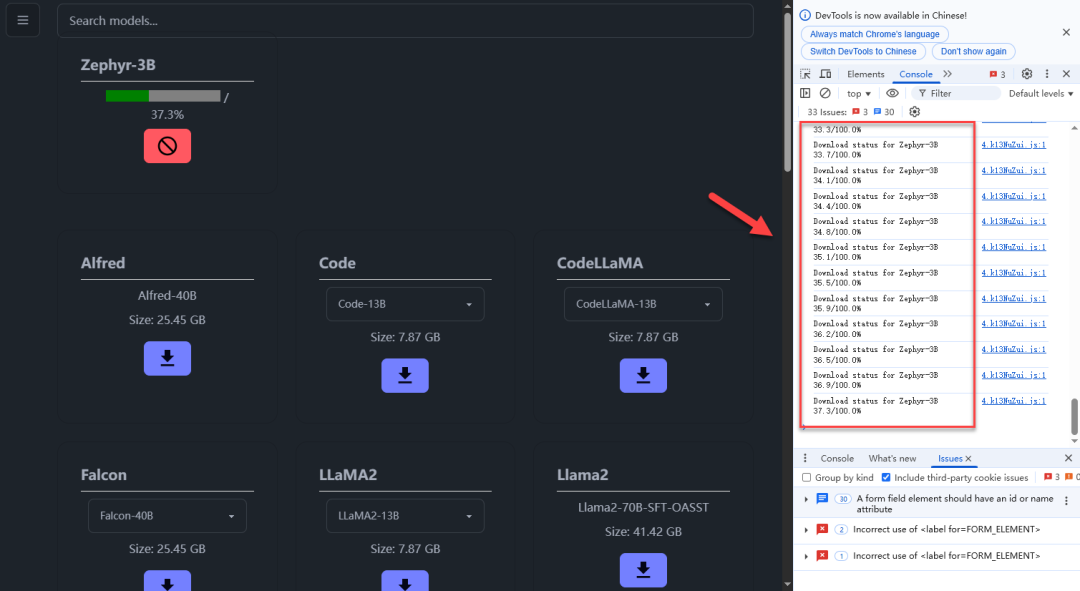
Task: Click the Falcon card heading
Action: (x=103, y=475)
